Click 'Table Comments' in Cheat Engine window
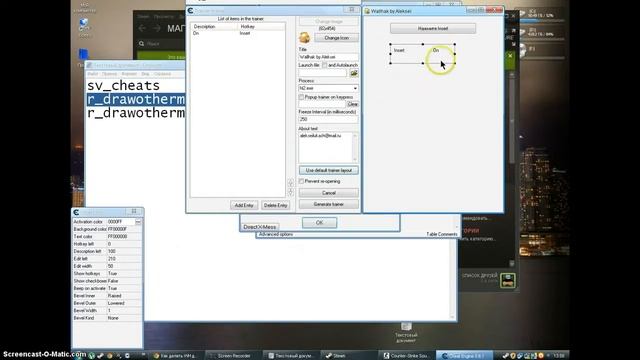Viewport: 640px width, 360px height. pos(442,234)
